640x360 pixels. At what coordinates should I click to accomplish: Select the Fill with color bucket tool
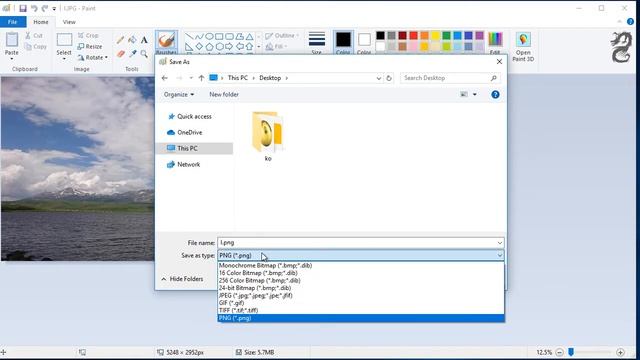tap(132, 40)
